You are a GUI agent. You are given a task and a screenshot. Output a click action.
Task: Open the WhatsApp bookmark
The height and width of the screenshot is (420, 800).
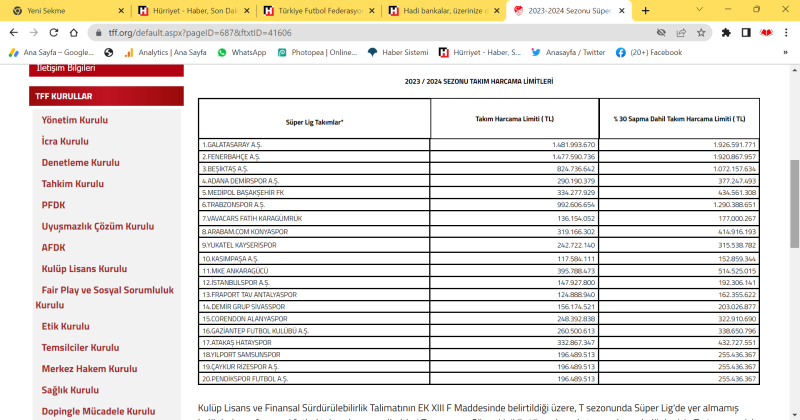[242, 53]
